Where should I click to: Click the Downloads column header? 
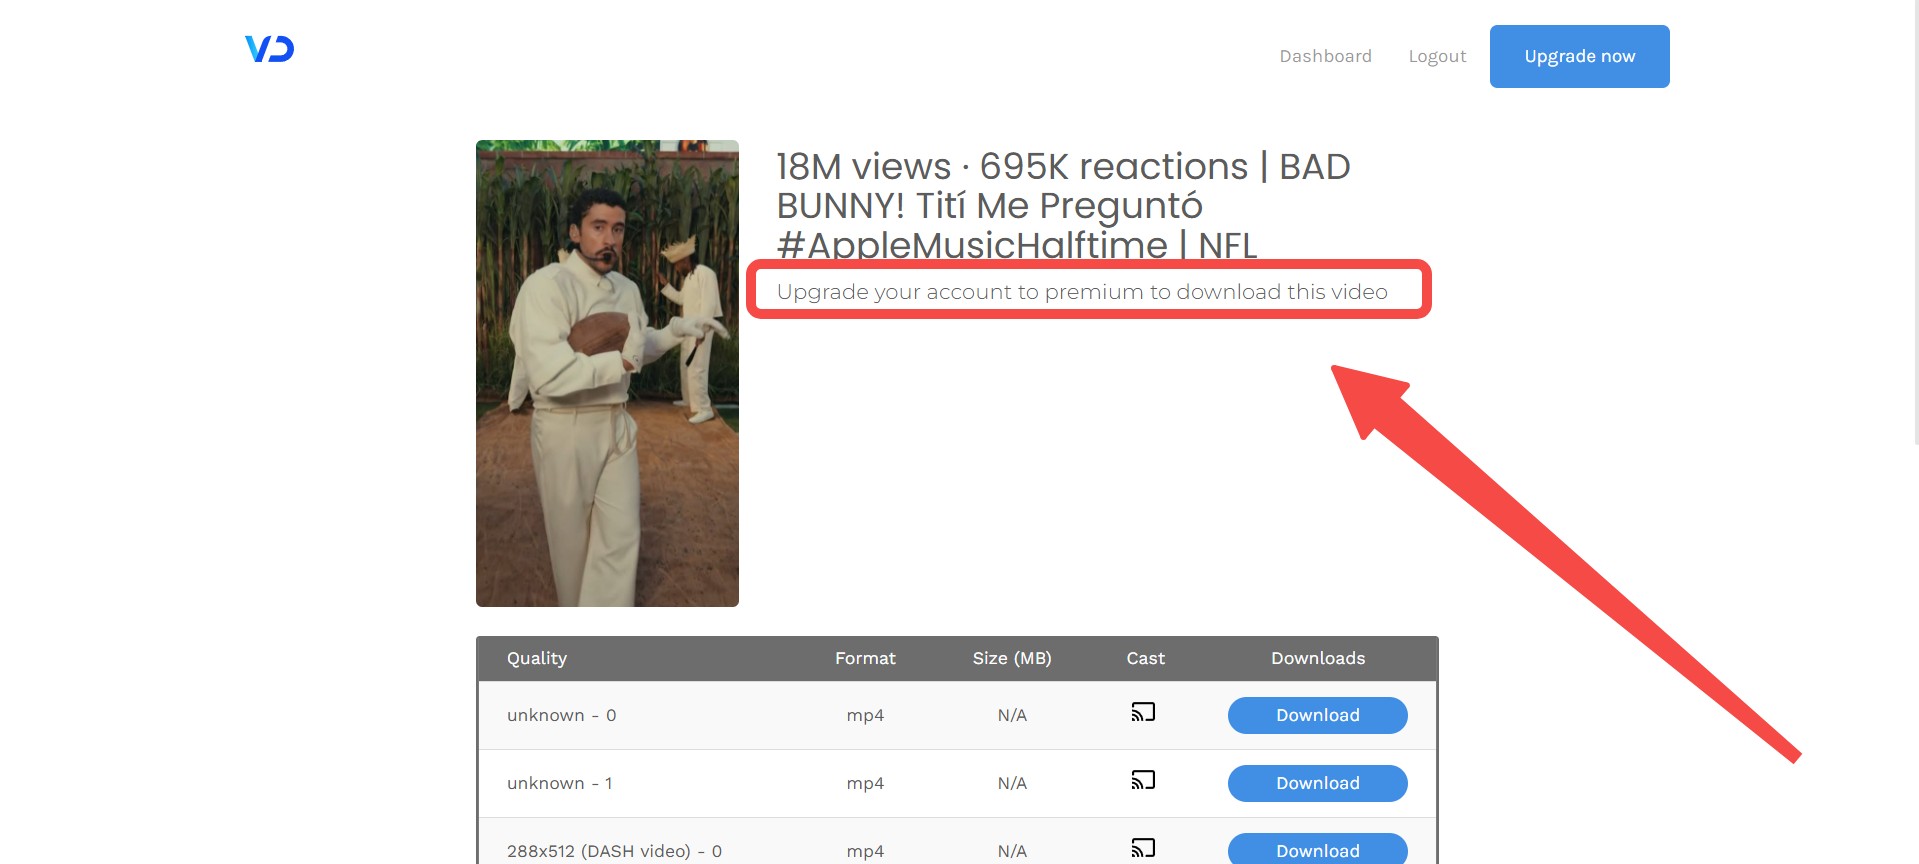pos(1317,658)
